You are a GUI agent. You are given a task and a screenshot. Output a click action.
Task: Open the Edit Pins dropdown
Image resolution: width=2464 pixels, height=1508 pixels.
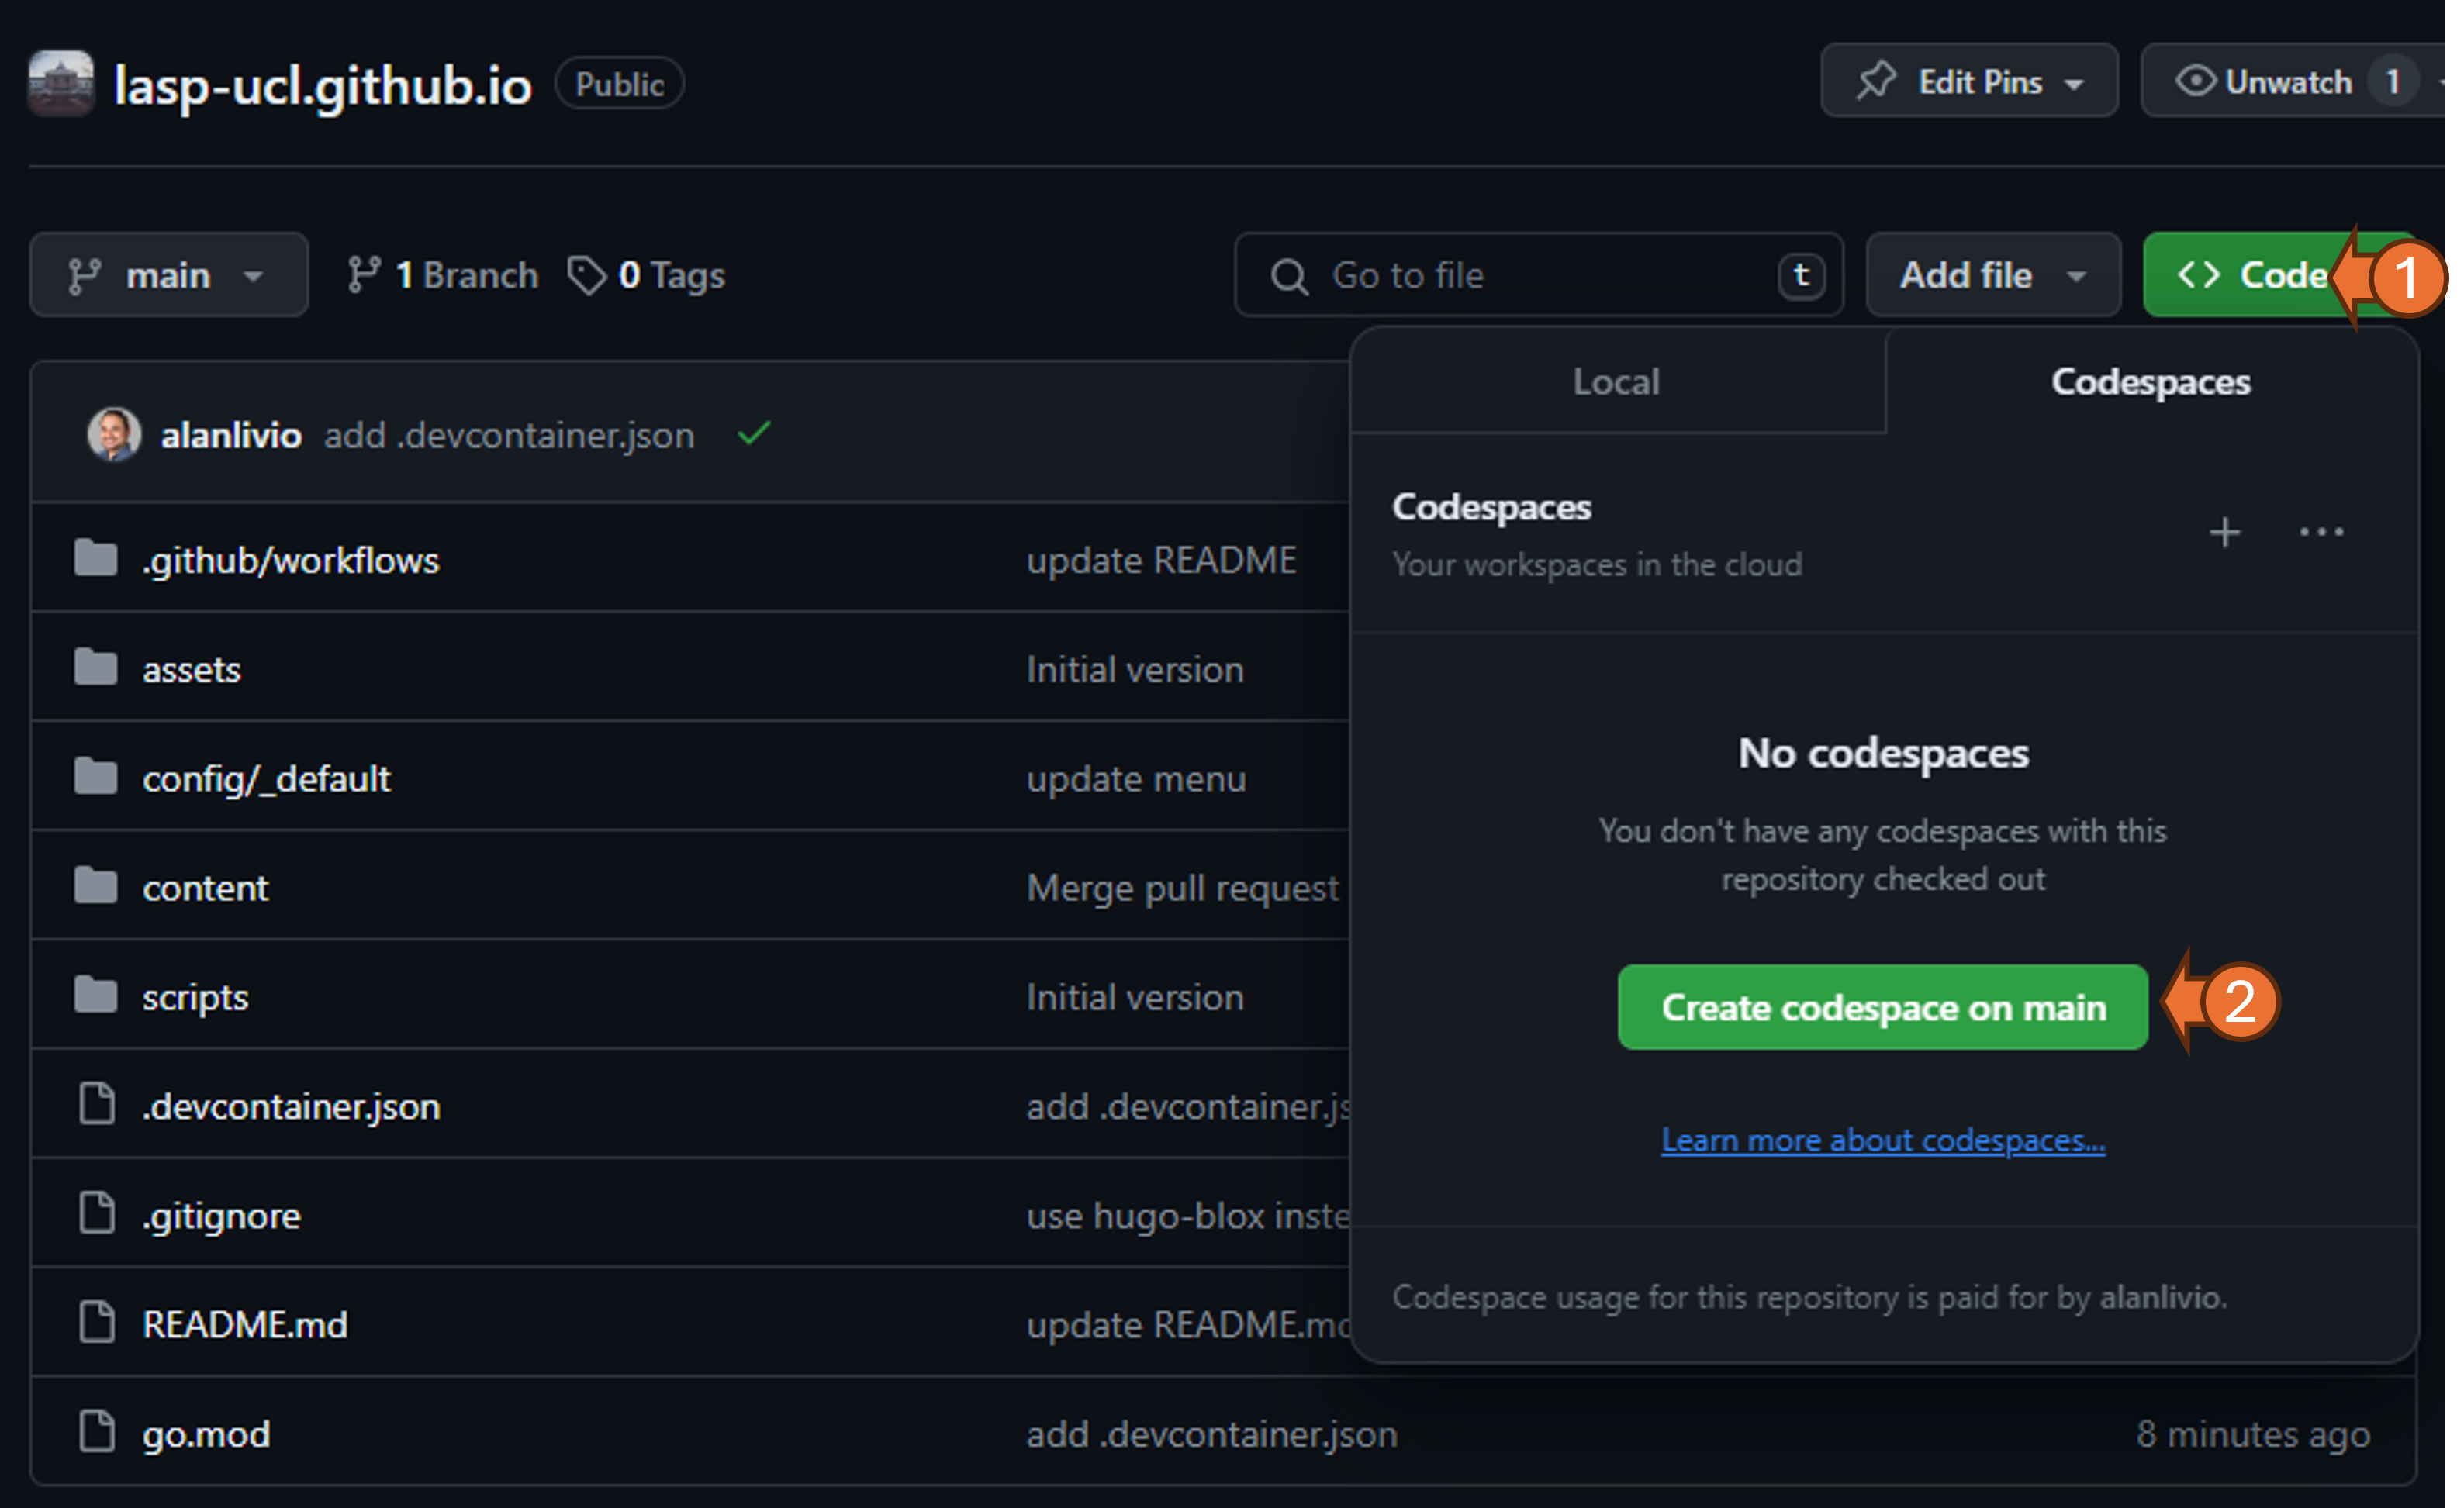pyautogui.click(x=1968, y=82)
